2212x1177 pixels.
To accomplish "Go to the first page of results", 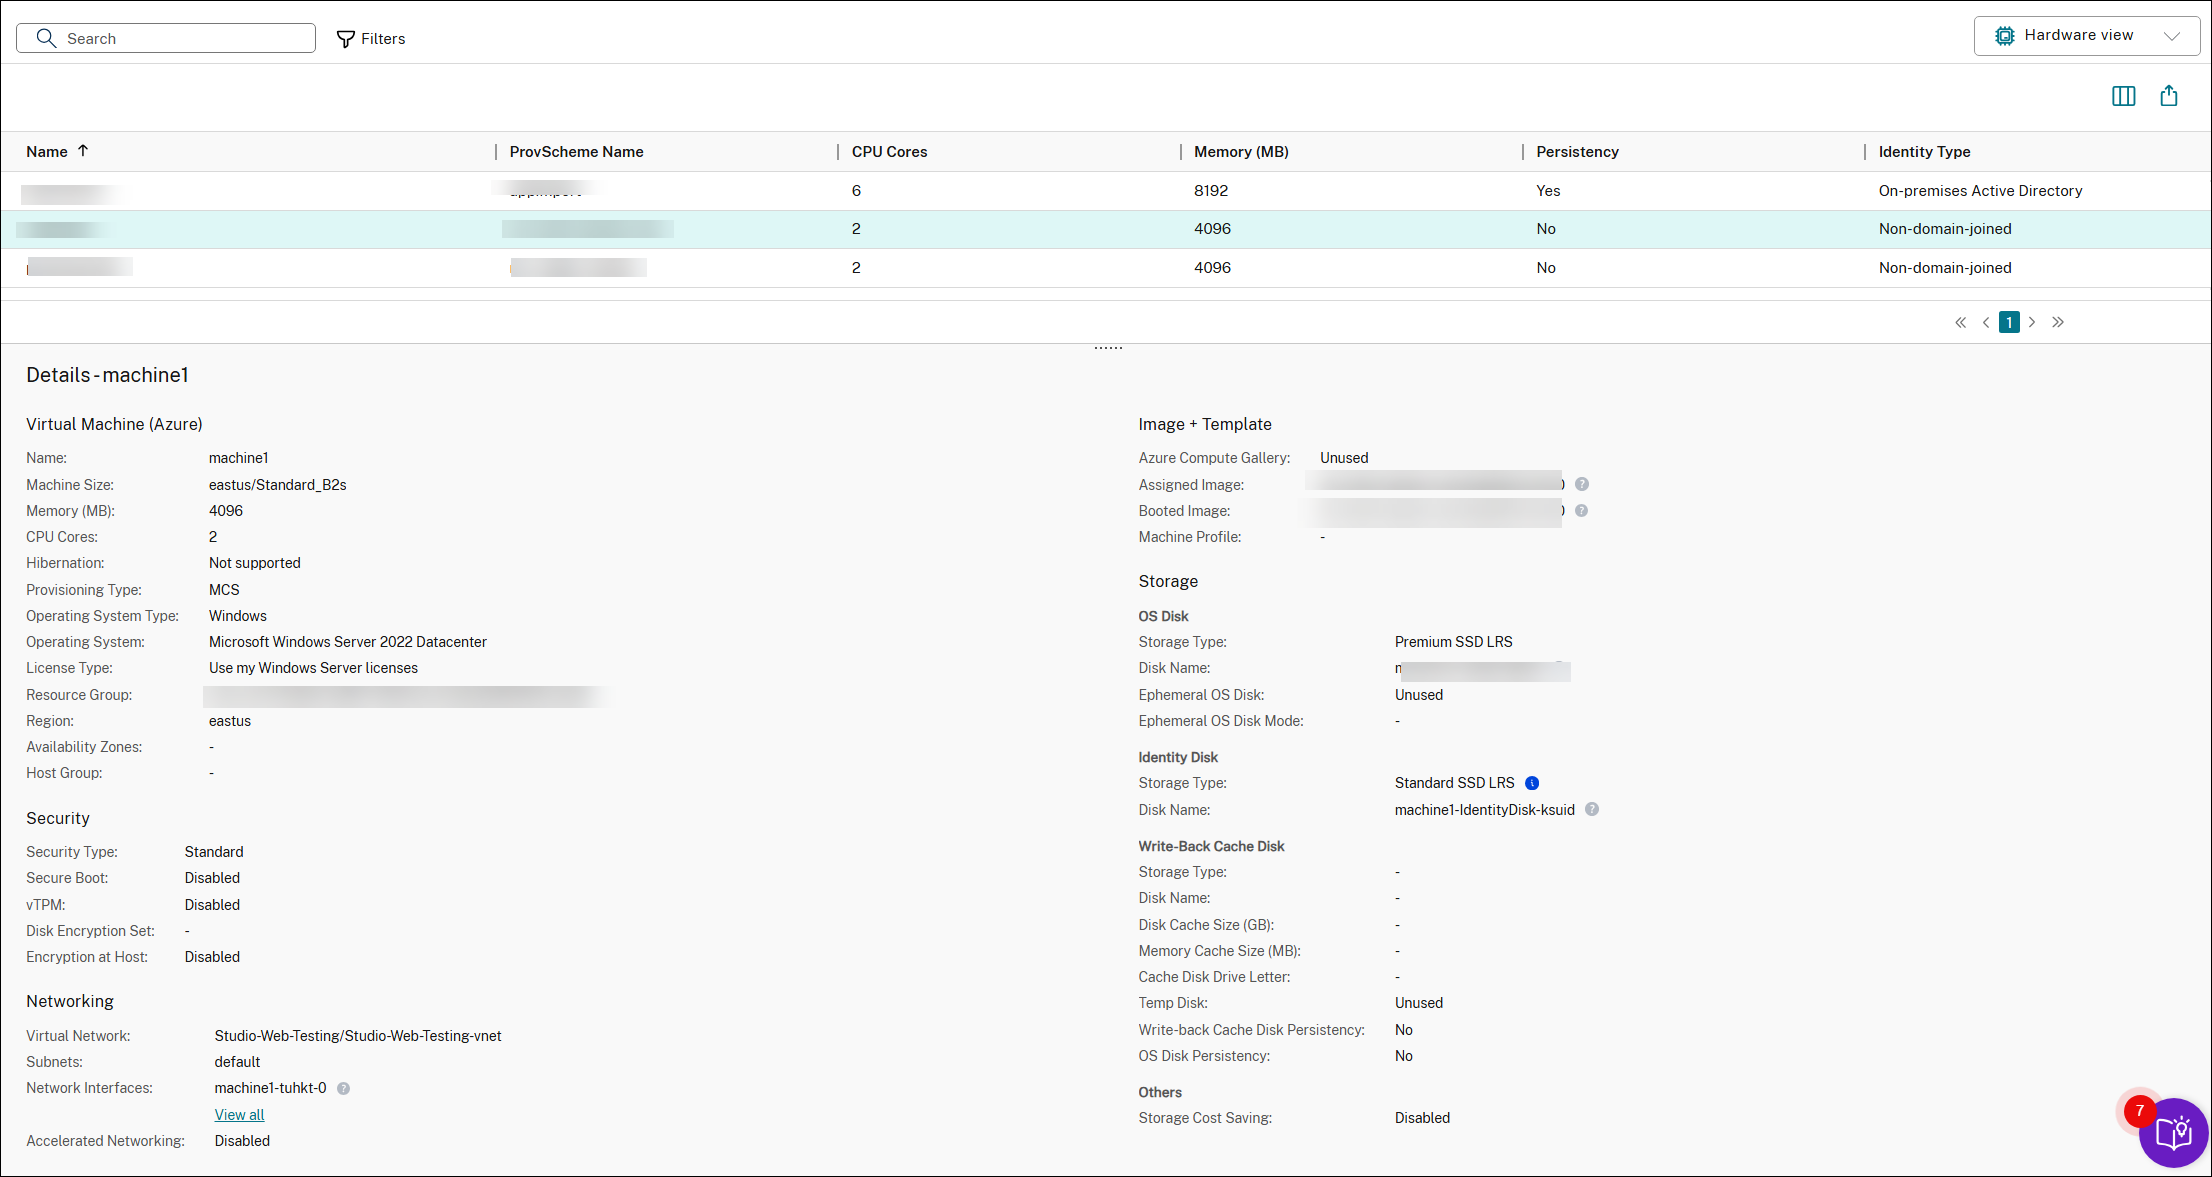I will 1960,322.
